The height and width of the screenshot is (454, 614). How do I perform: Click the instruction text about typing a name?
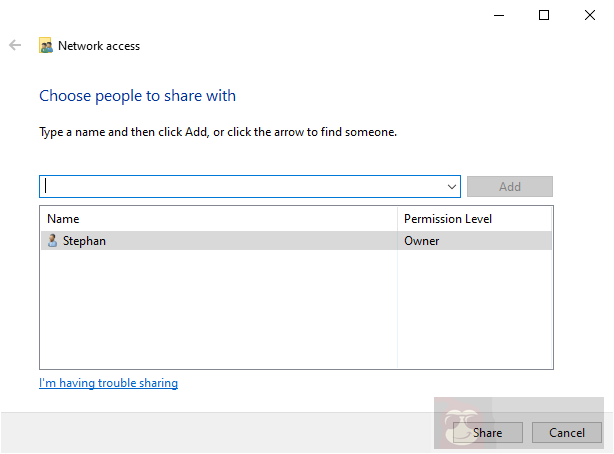point(217,132)
